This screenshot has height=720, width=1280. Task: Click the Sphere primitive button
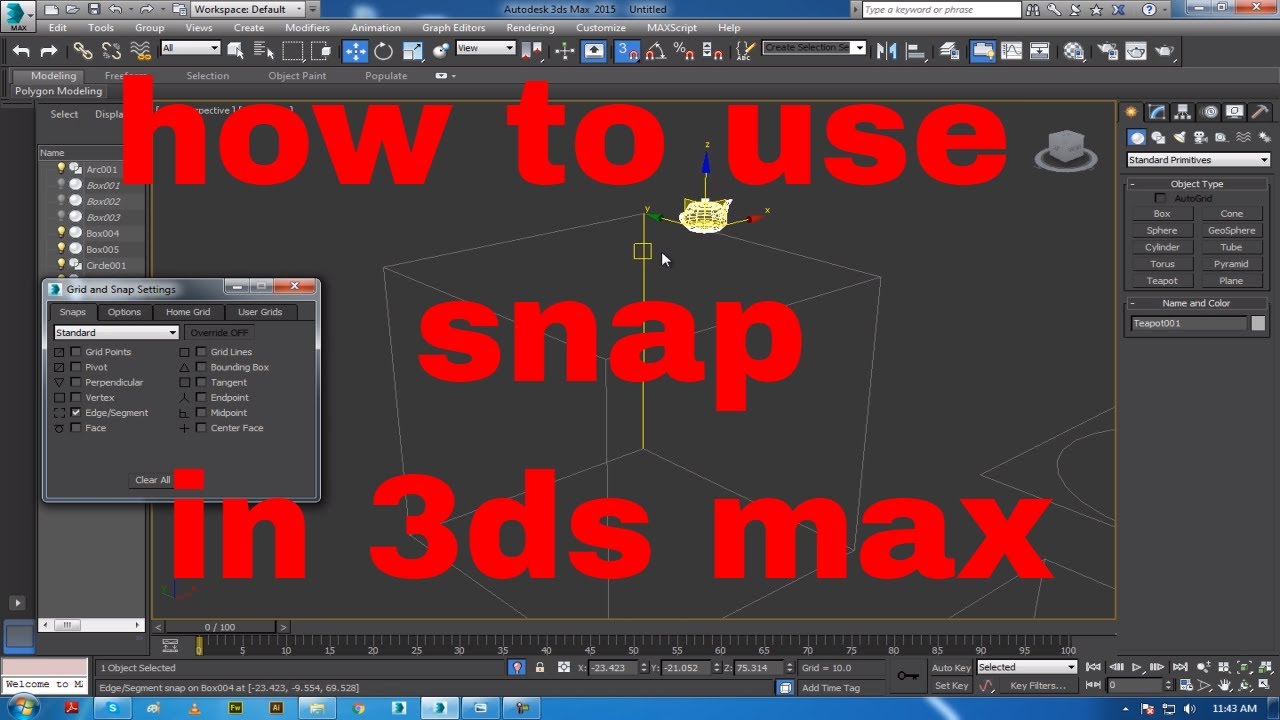point(1162,230)
